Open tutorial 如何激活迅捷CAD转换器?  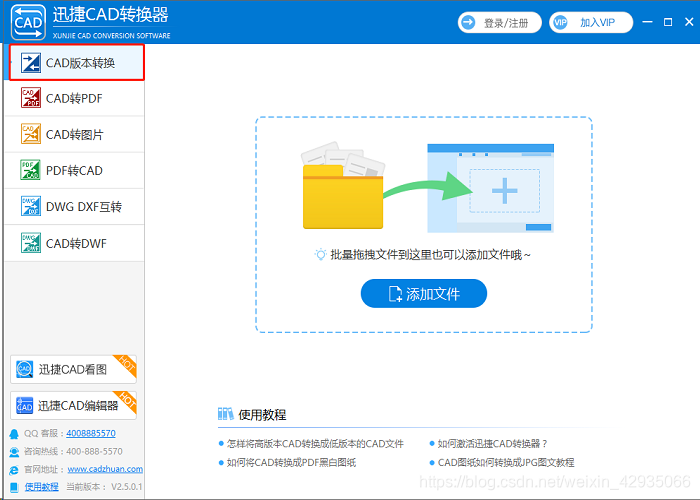[x=492, y=443]
